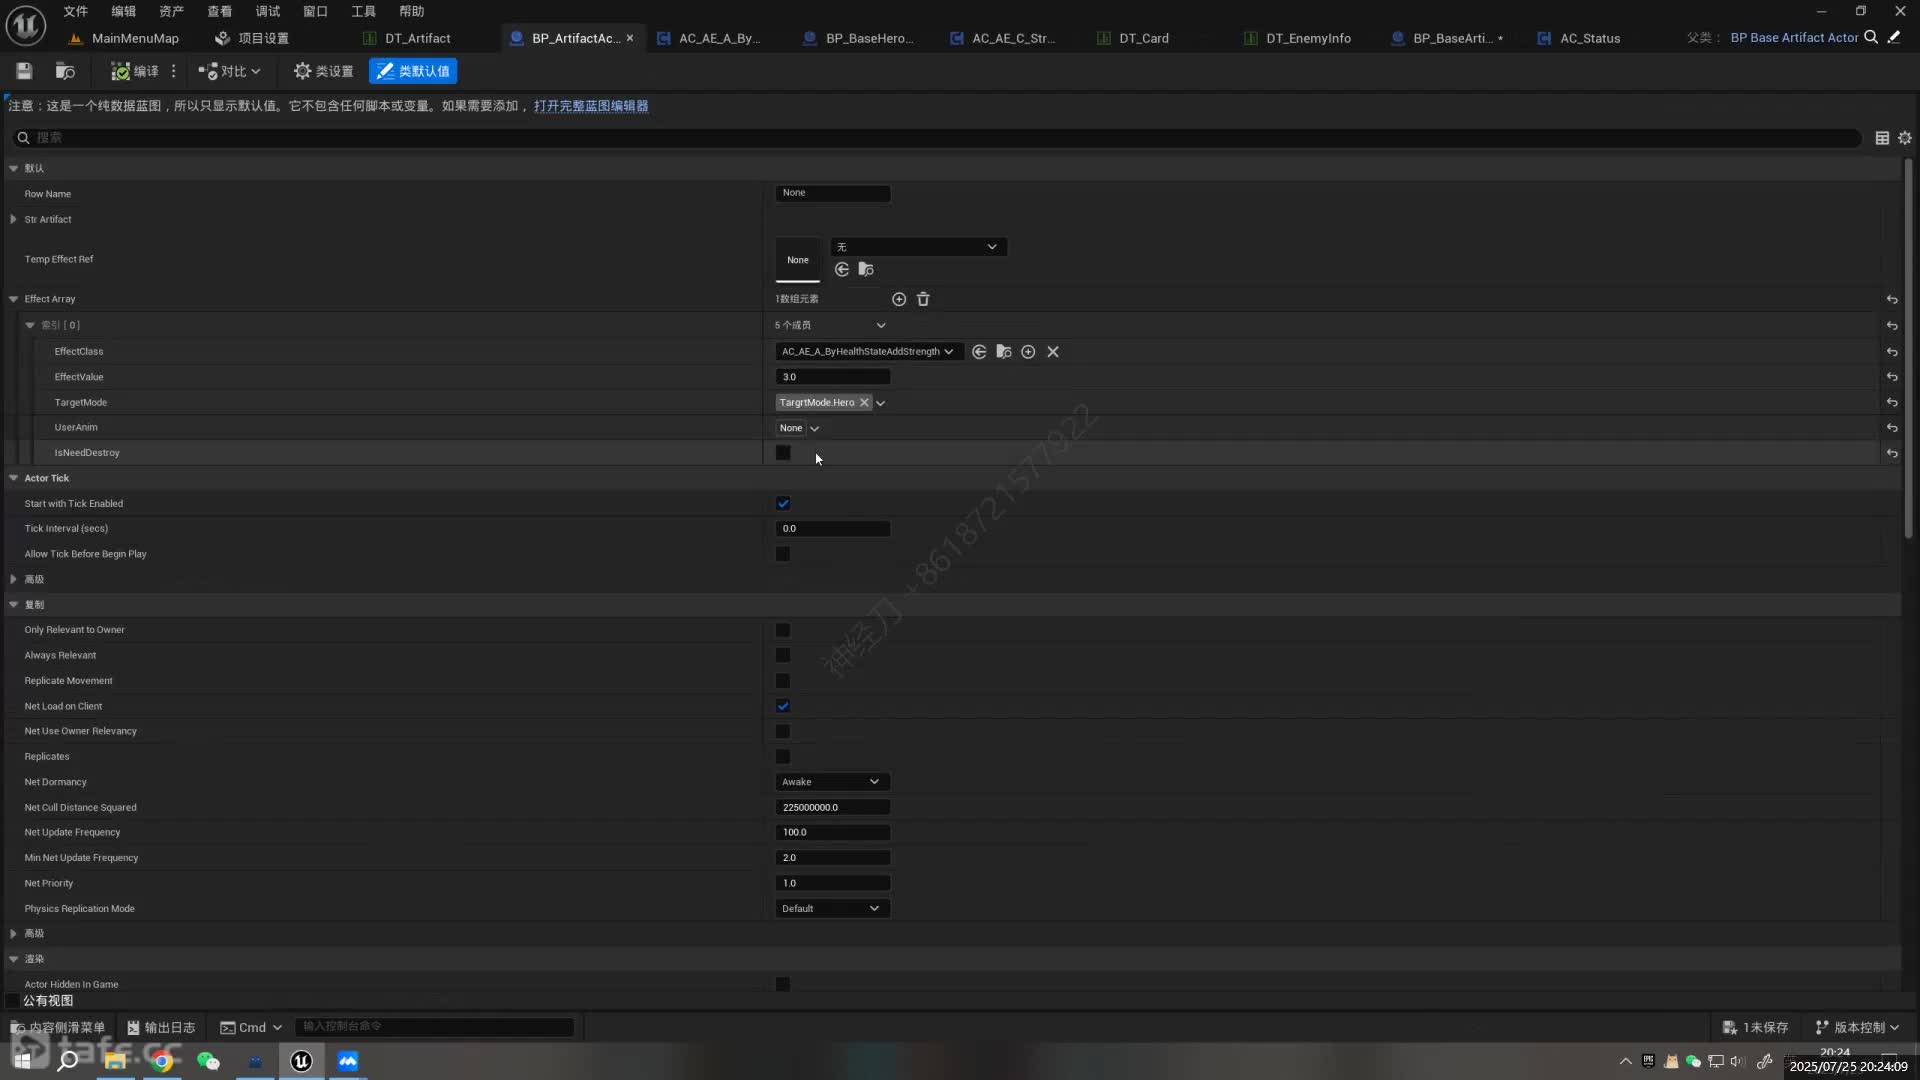Screen dimensions: 1920x1080
Task: Clear the EffectClass value with X icon
Action: 1053,352
